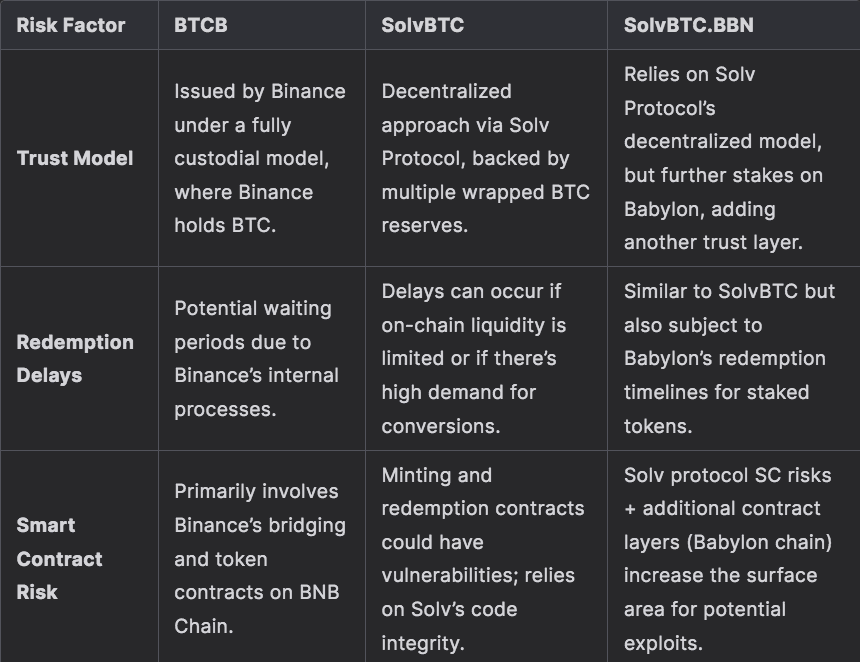Click SolvBTC cell about minting and redemption contracts
This screenshot has height=662, width=860.
click(482, 558)
